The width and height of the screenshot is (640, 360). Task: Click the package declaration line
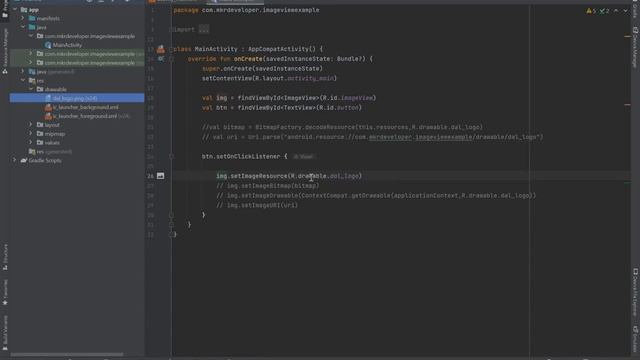point(247,10)
